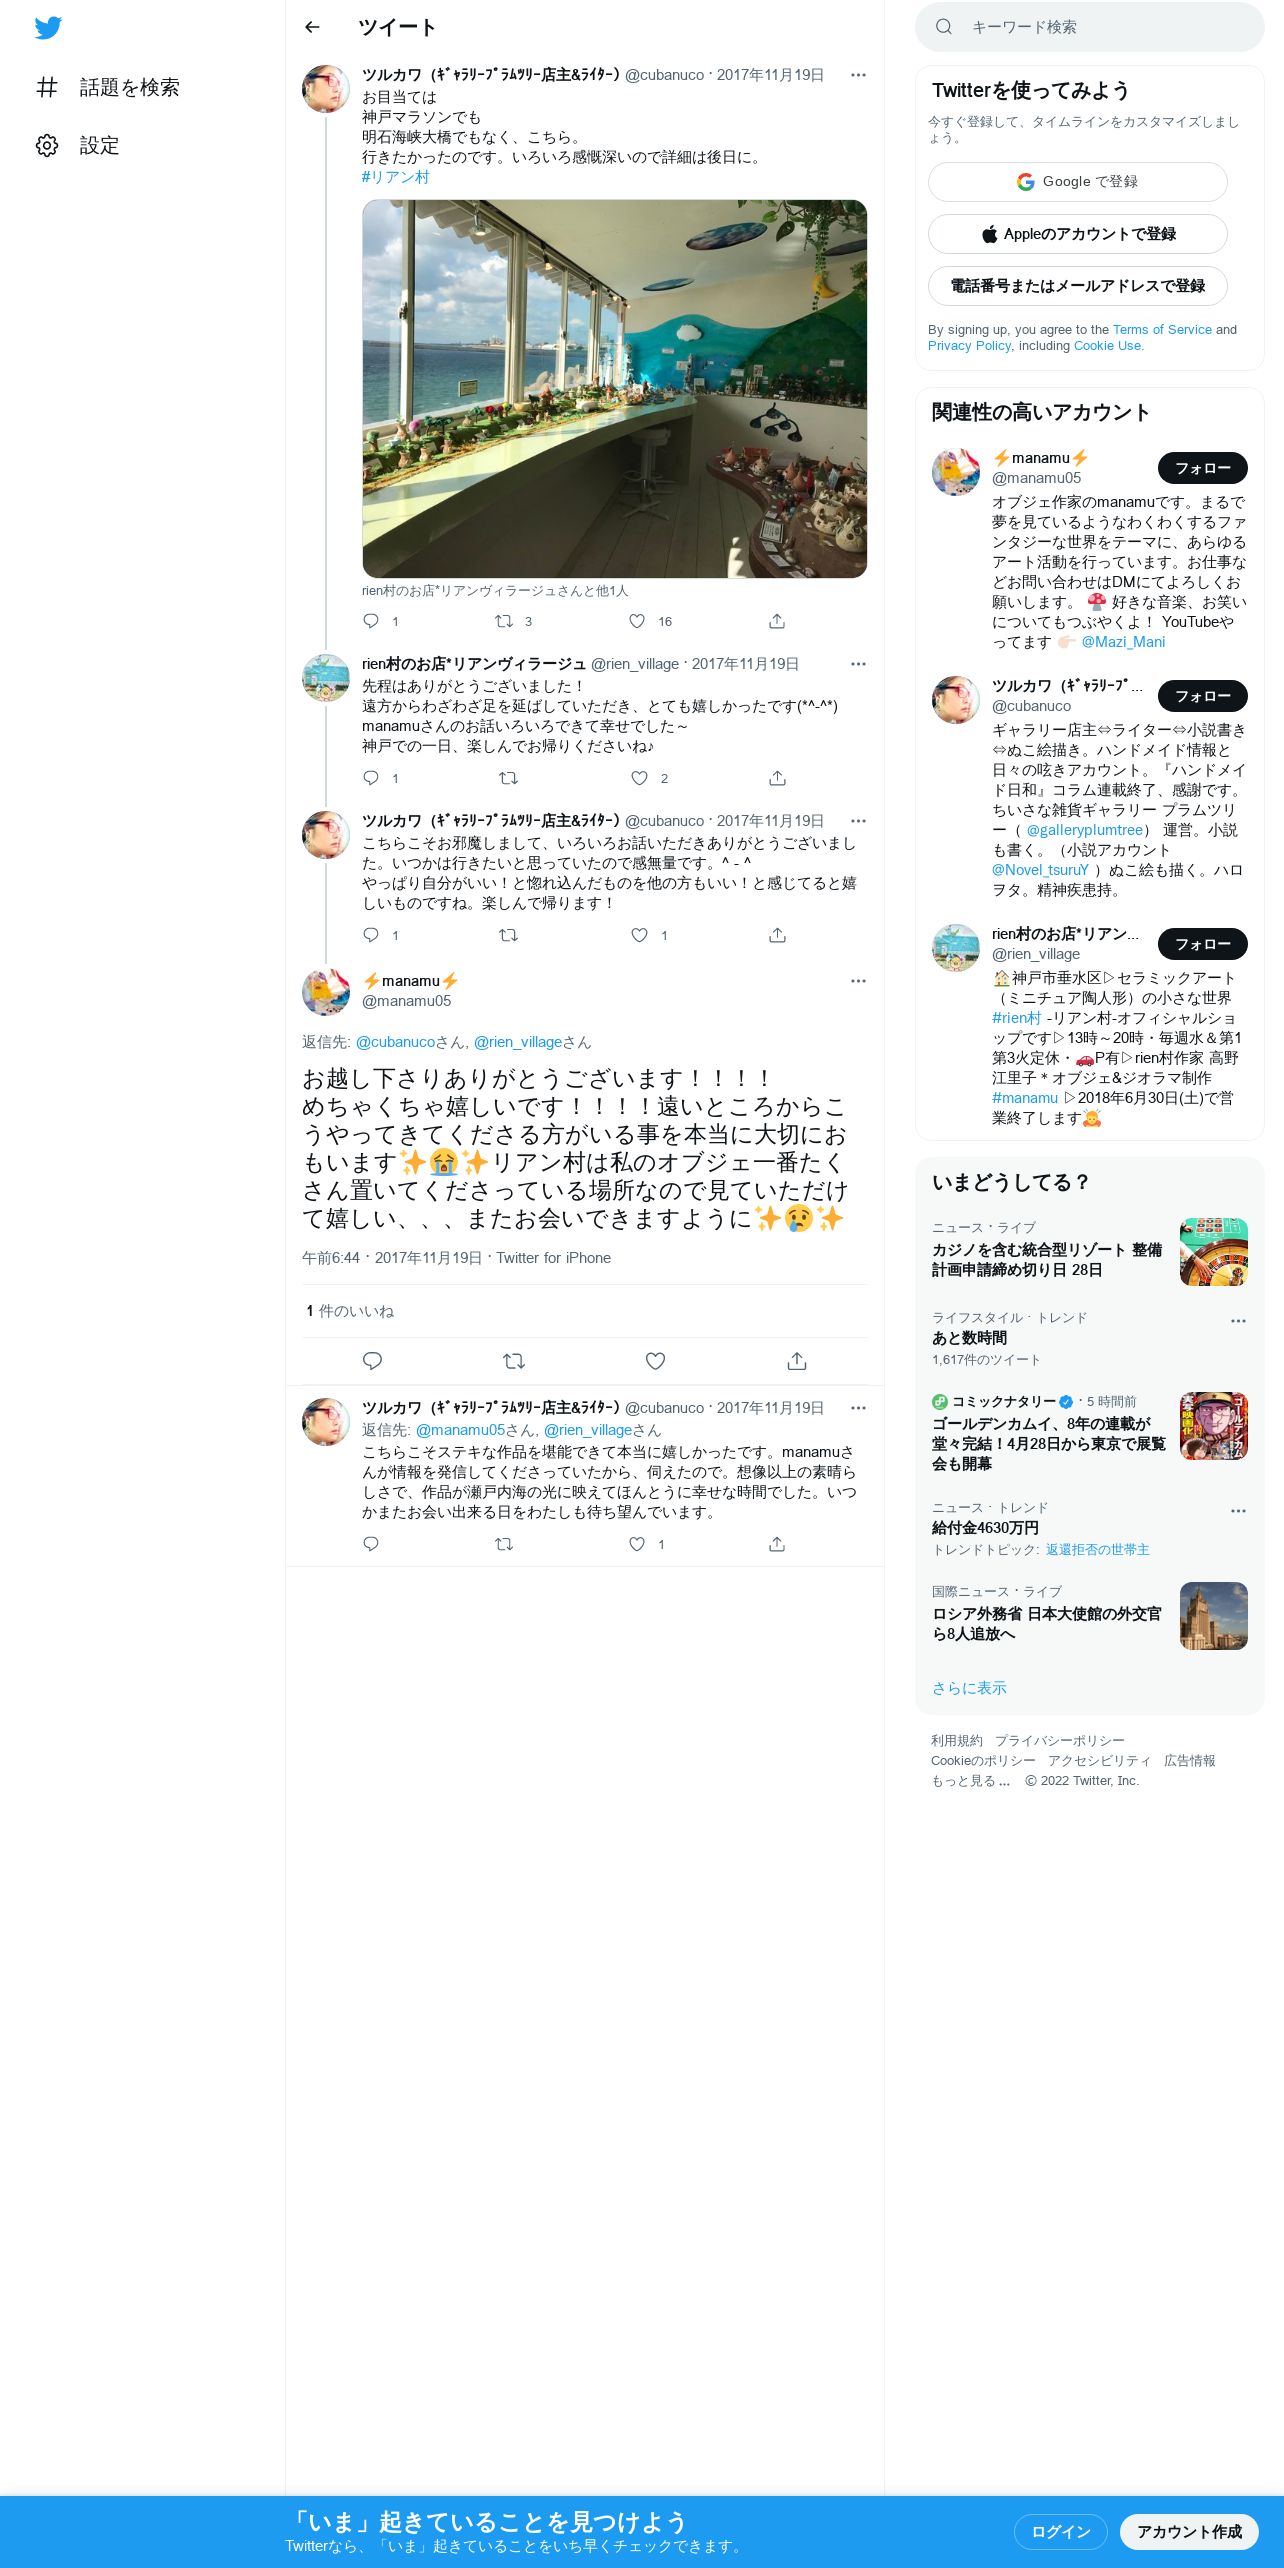This screenshot has width=1284, height=2568.
Task: Retweet the main manamu reply
Action: [514, 1361]
